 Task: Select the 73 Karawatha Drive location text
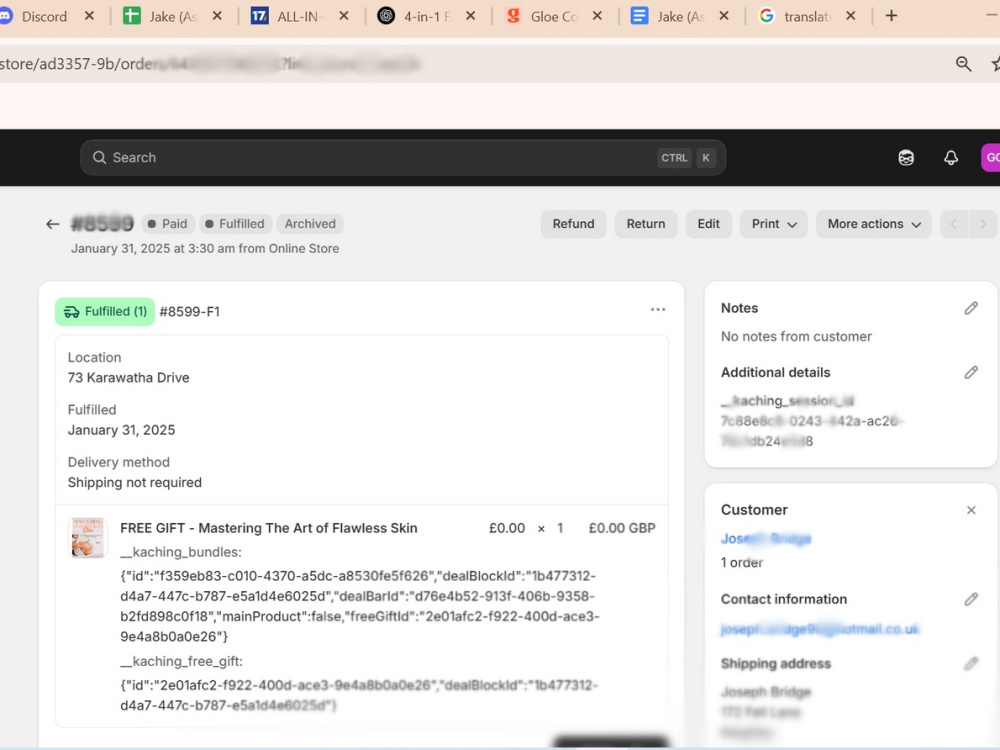(x=128, y=378)
